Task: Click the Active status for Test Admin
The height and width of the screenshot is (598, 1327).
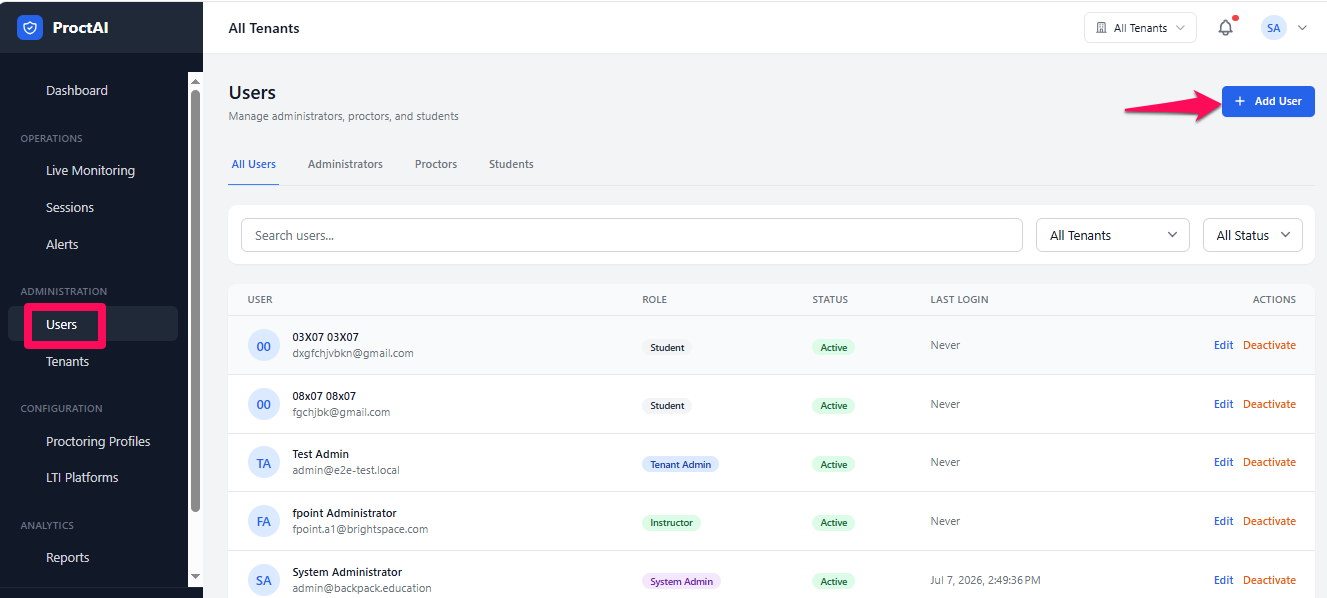Action: pos(833,464)
